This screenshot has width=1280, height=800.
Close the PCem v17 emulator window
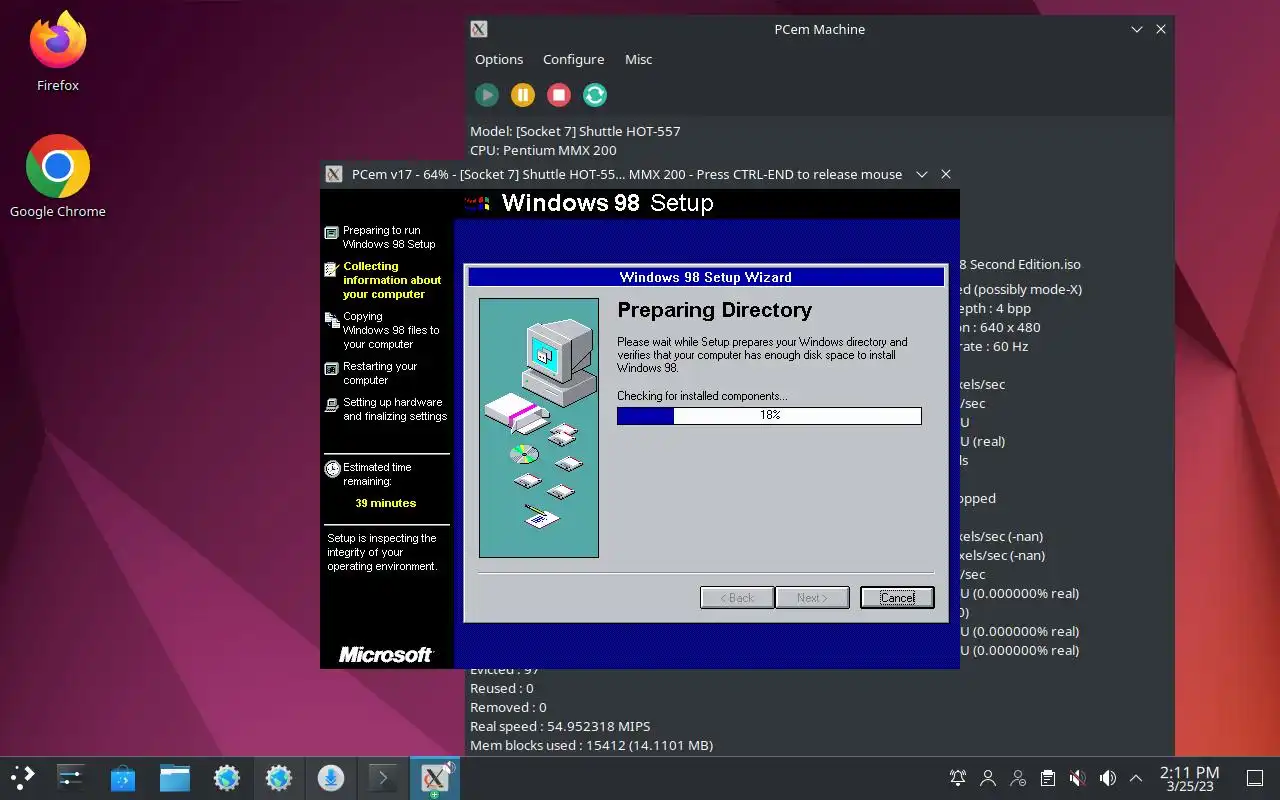tap(946, 174)
